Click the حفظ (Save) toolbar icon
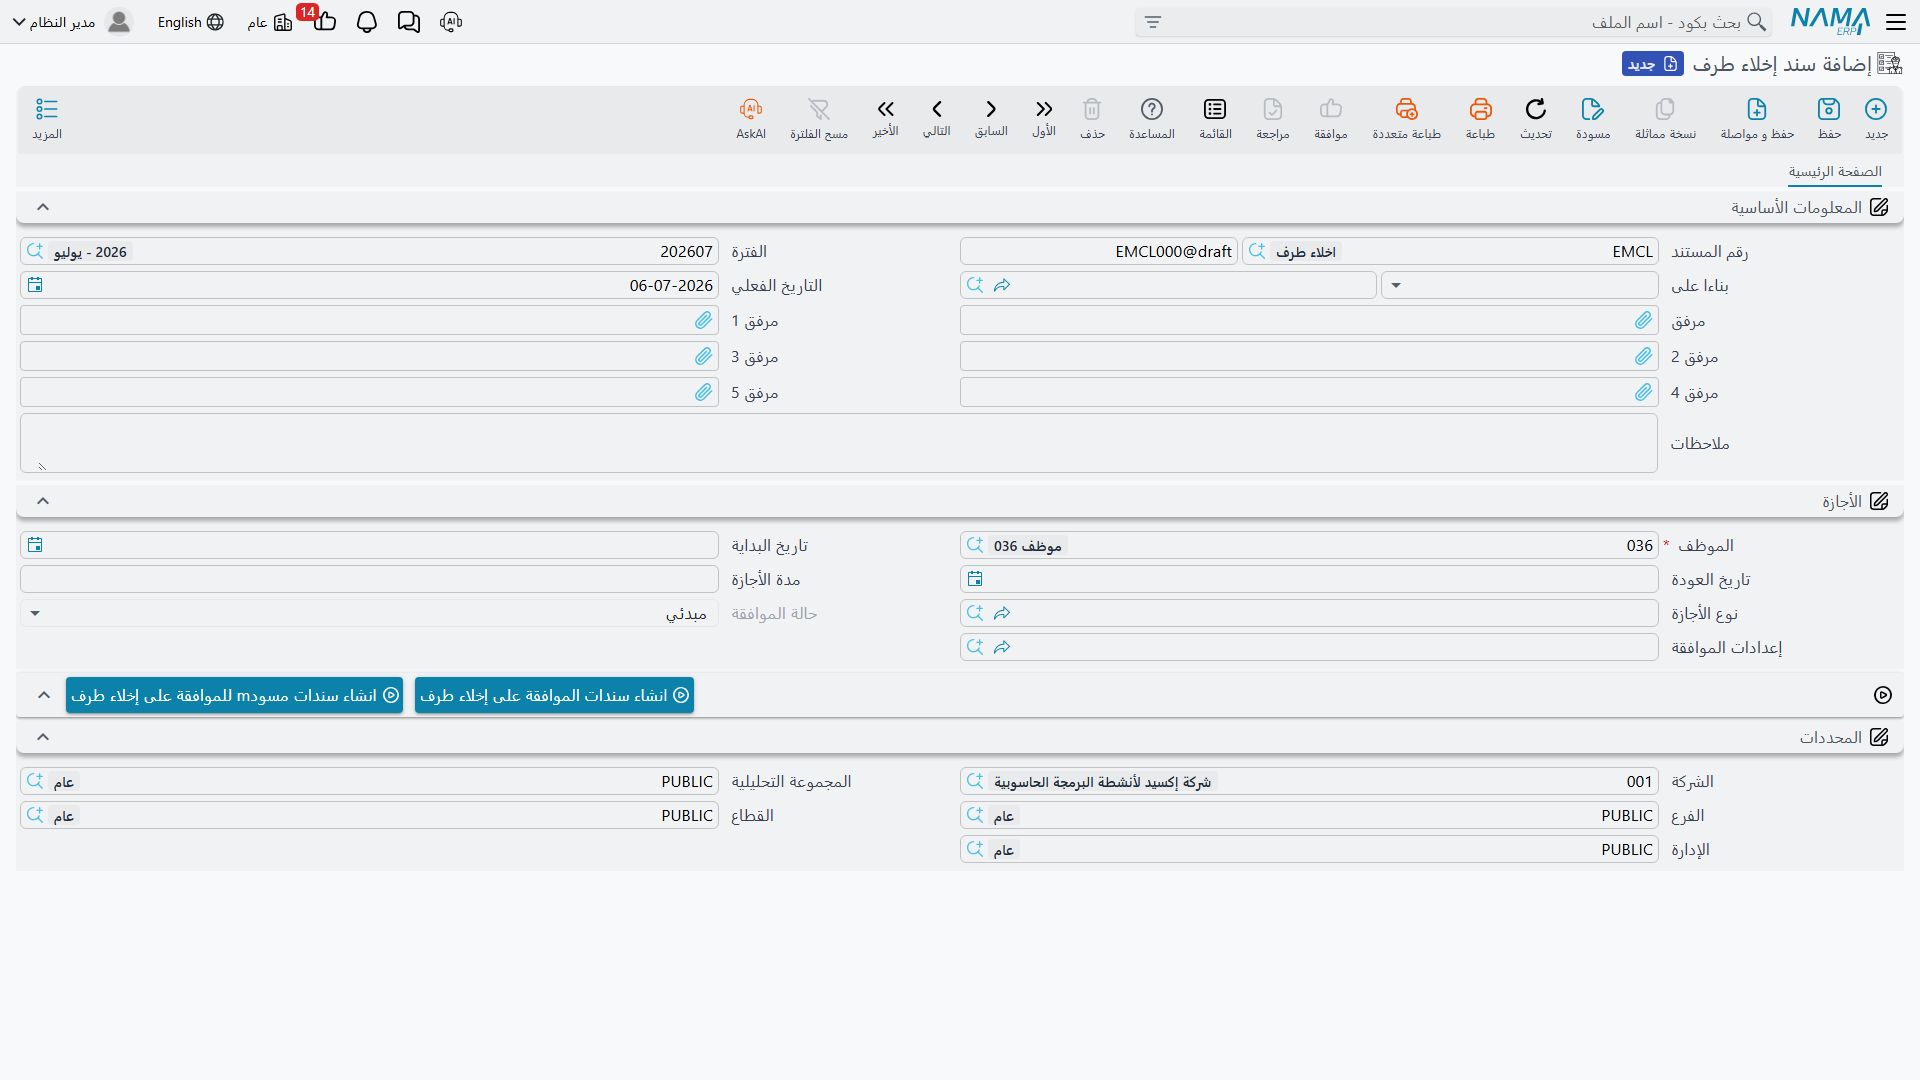Screen dimensions: 1920x1080 click(1829, 118)
